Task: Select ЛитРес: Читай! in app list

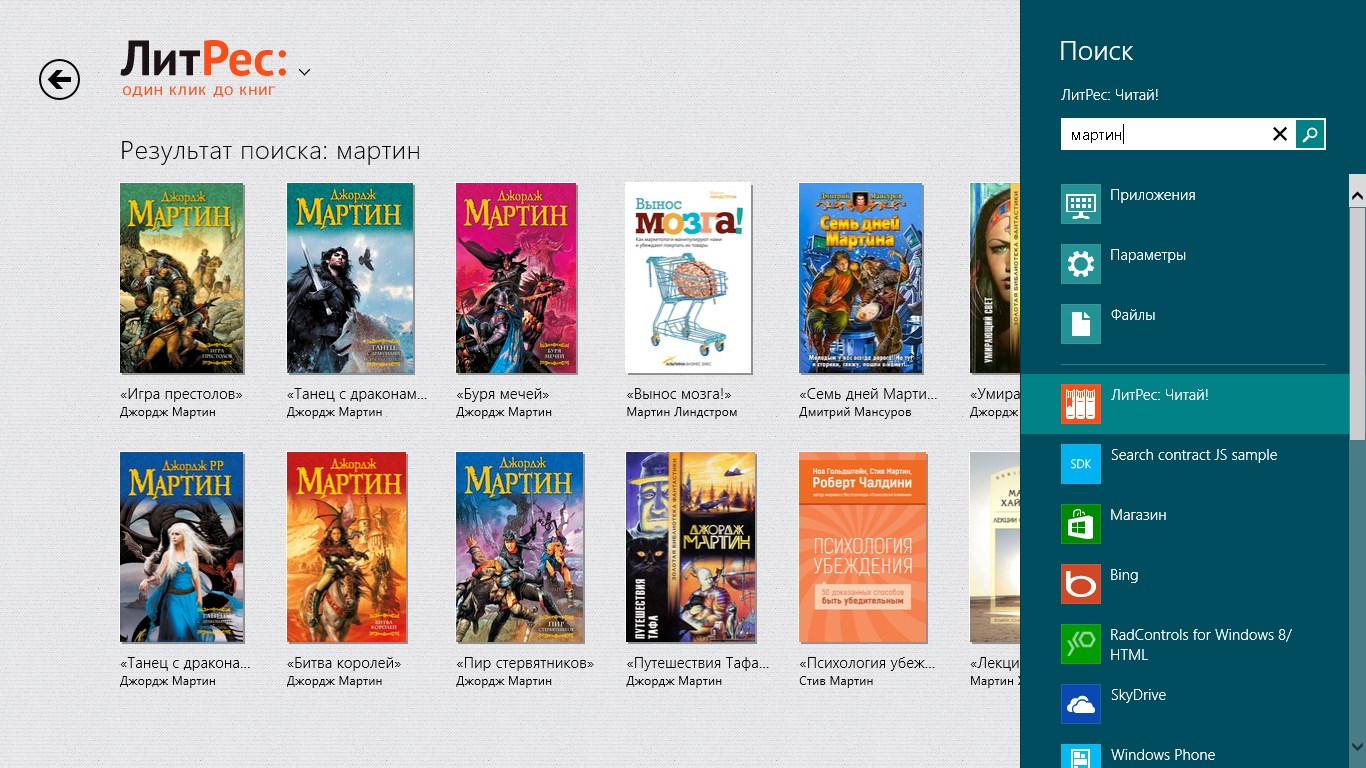Action: pos(1159,395)
